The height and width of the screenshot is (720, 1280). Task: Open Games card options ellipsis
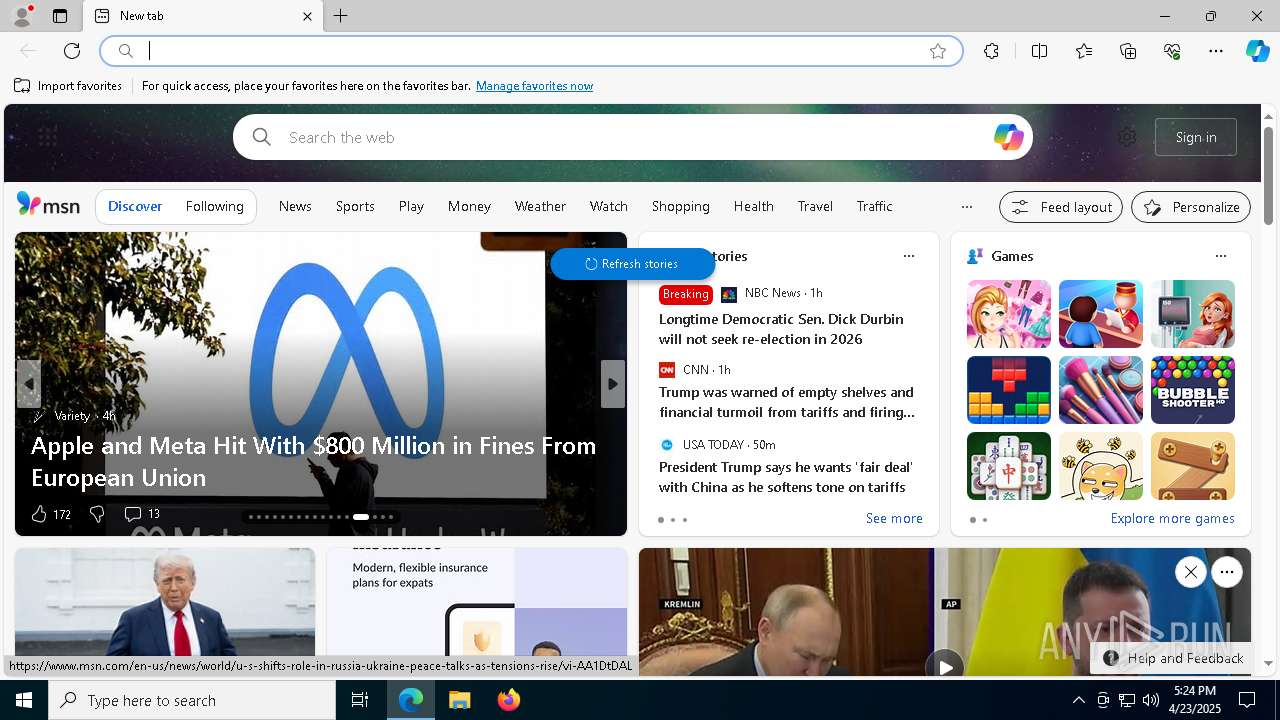[x=1221, y=256]
